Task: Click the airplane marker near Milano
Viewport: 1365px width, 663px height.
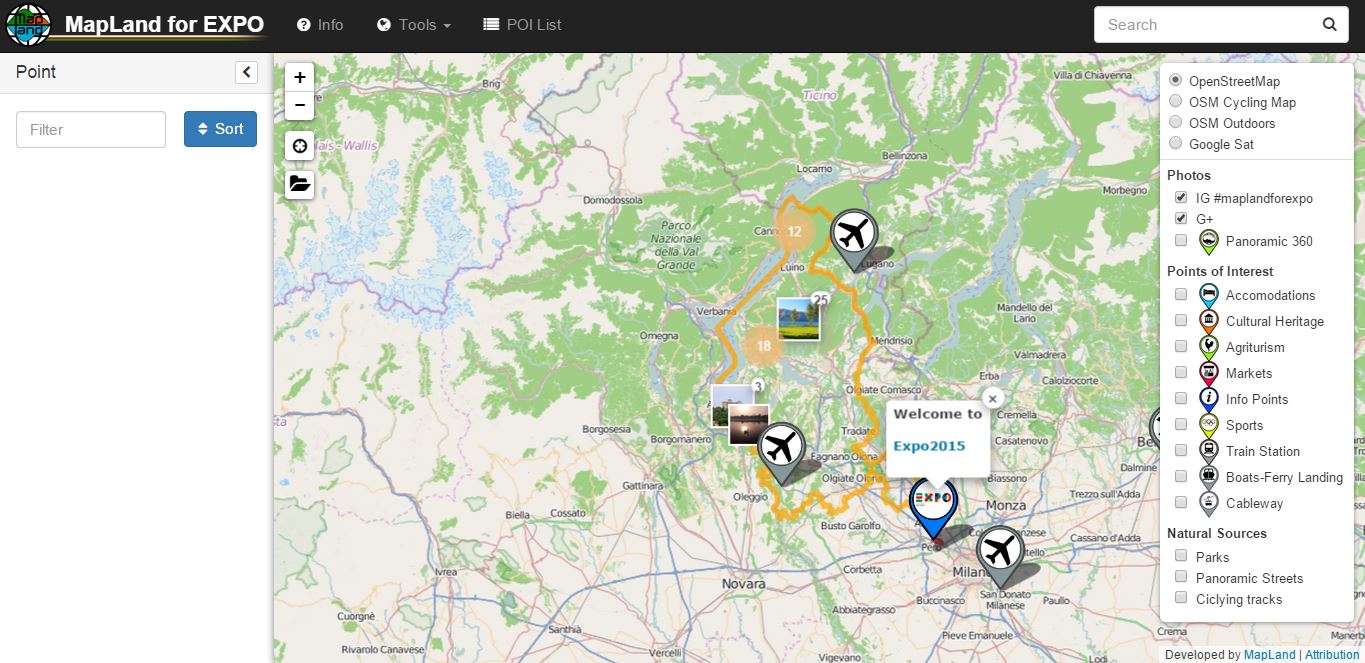Action: (999, 556)
